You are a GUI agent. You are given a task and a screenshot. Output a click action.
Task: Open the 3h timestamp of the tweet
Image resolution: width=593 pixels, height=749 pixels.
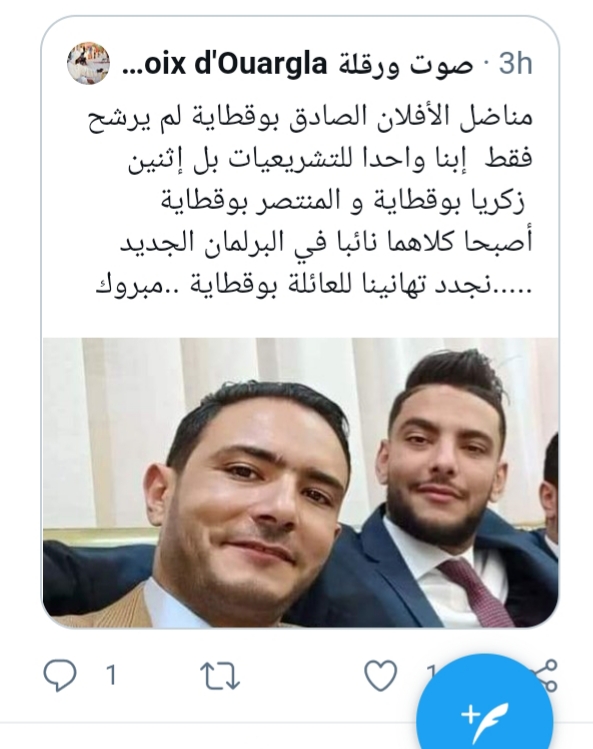point(516,64)
